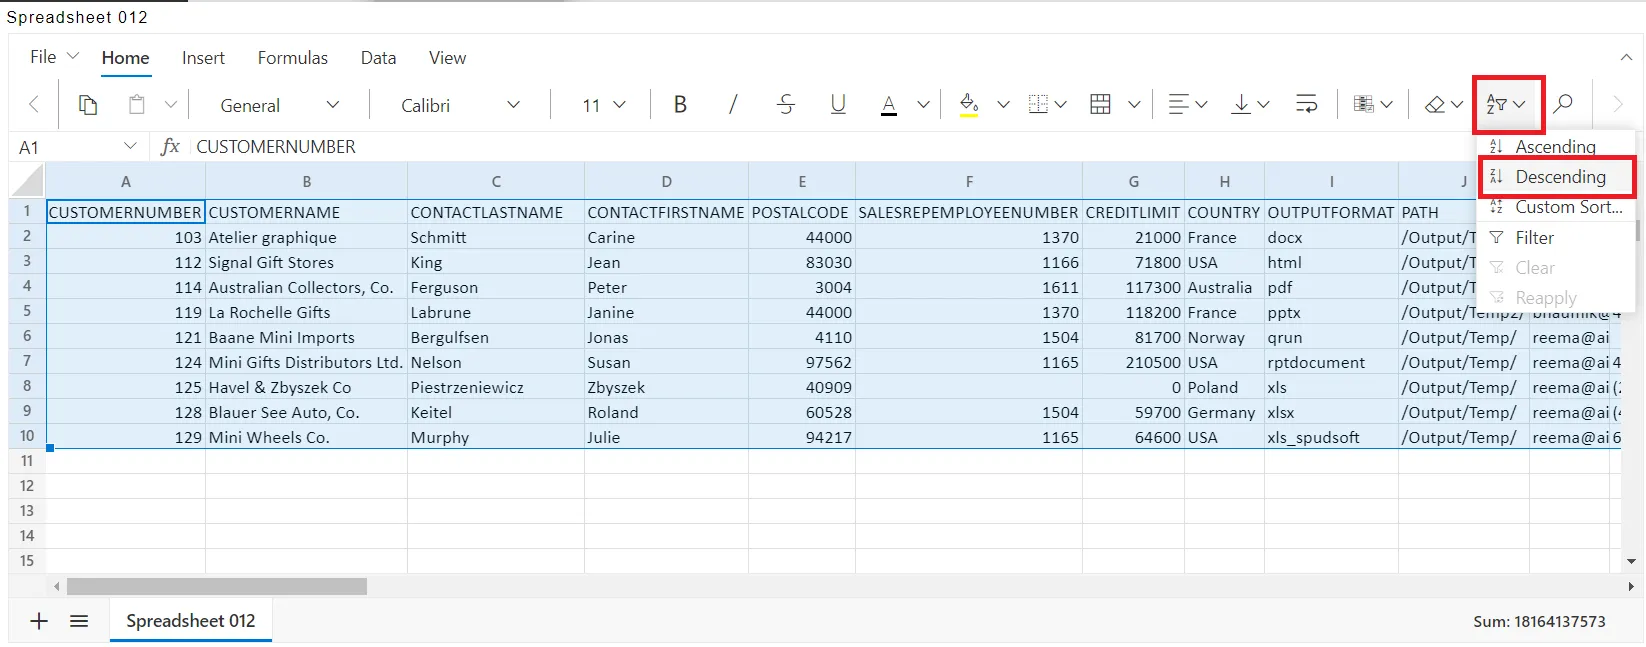The height and width of the screenshot is (647, 1646).
Task: Click the toolbar scroll-right arrow
Action: pyautogui.click(x=1617, y=104)
